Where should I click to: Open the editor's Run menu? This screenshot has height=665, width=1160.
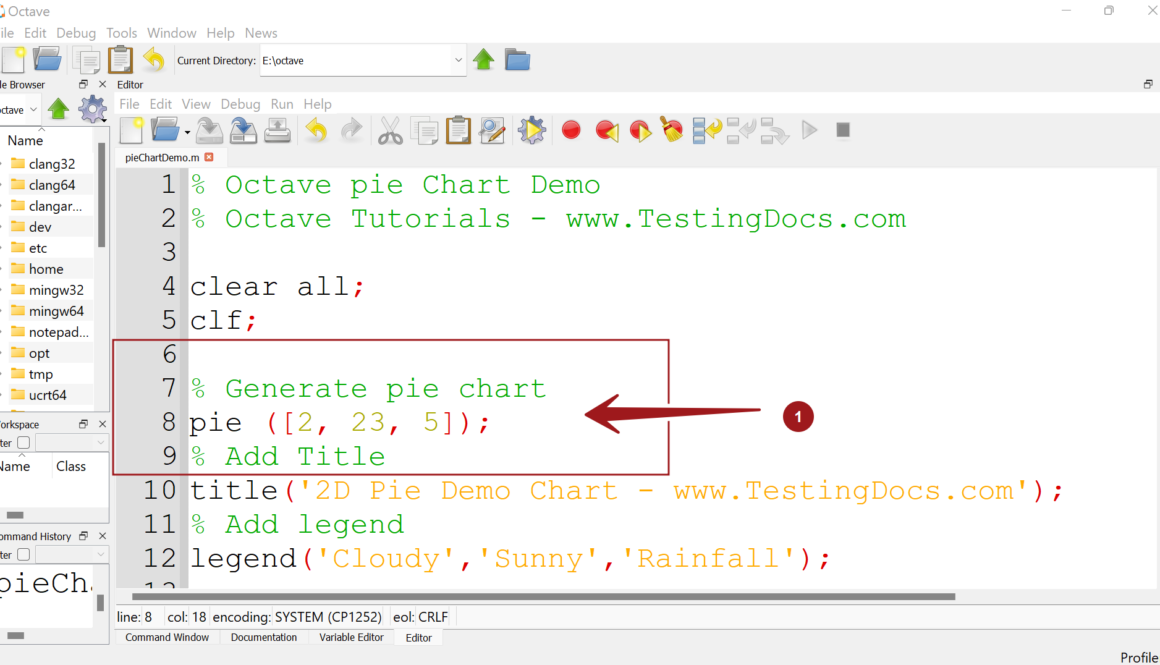(x=282, y=104)
